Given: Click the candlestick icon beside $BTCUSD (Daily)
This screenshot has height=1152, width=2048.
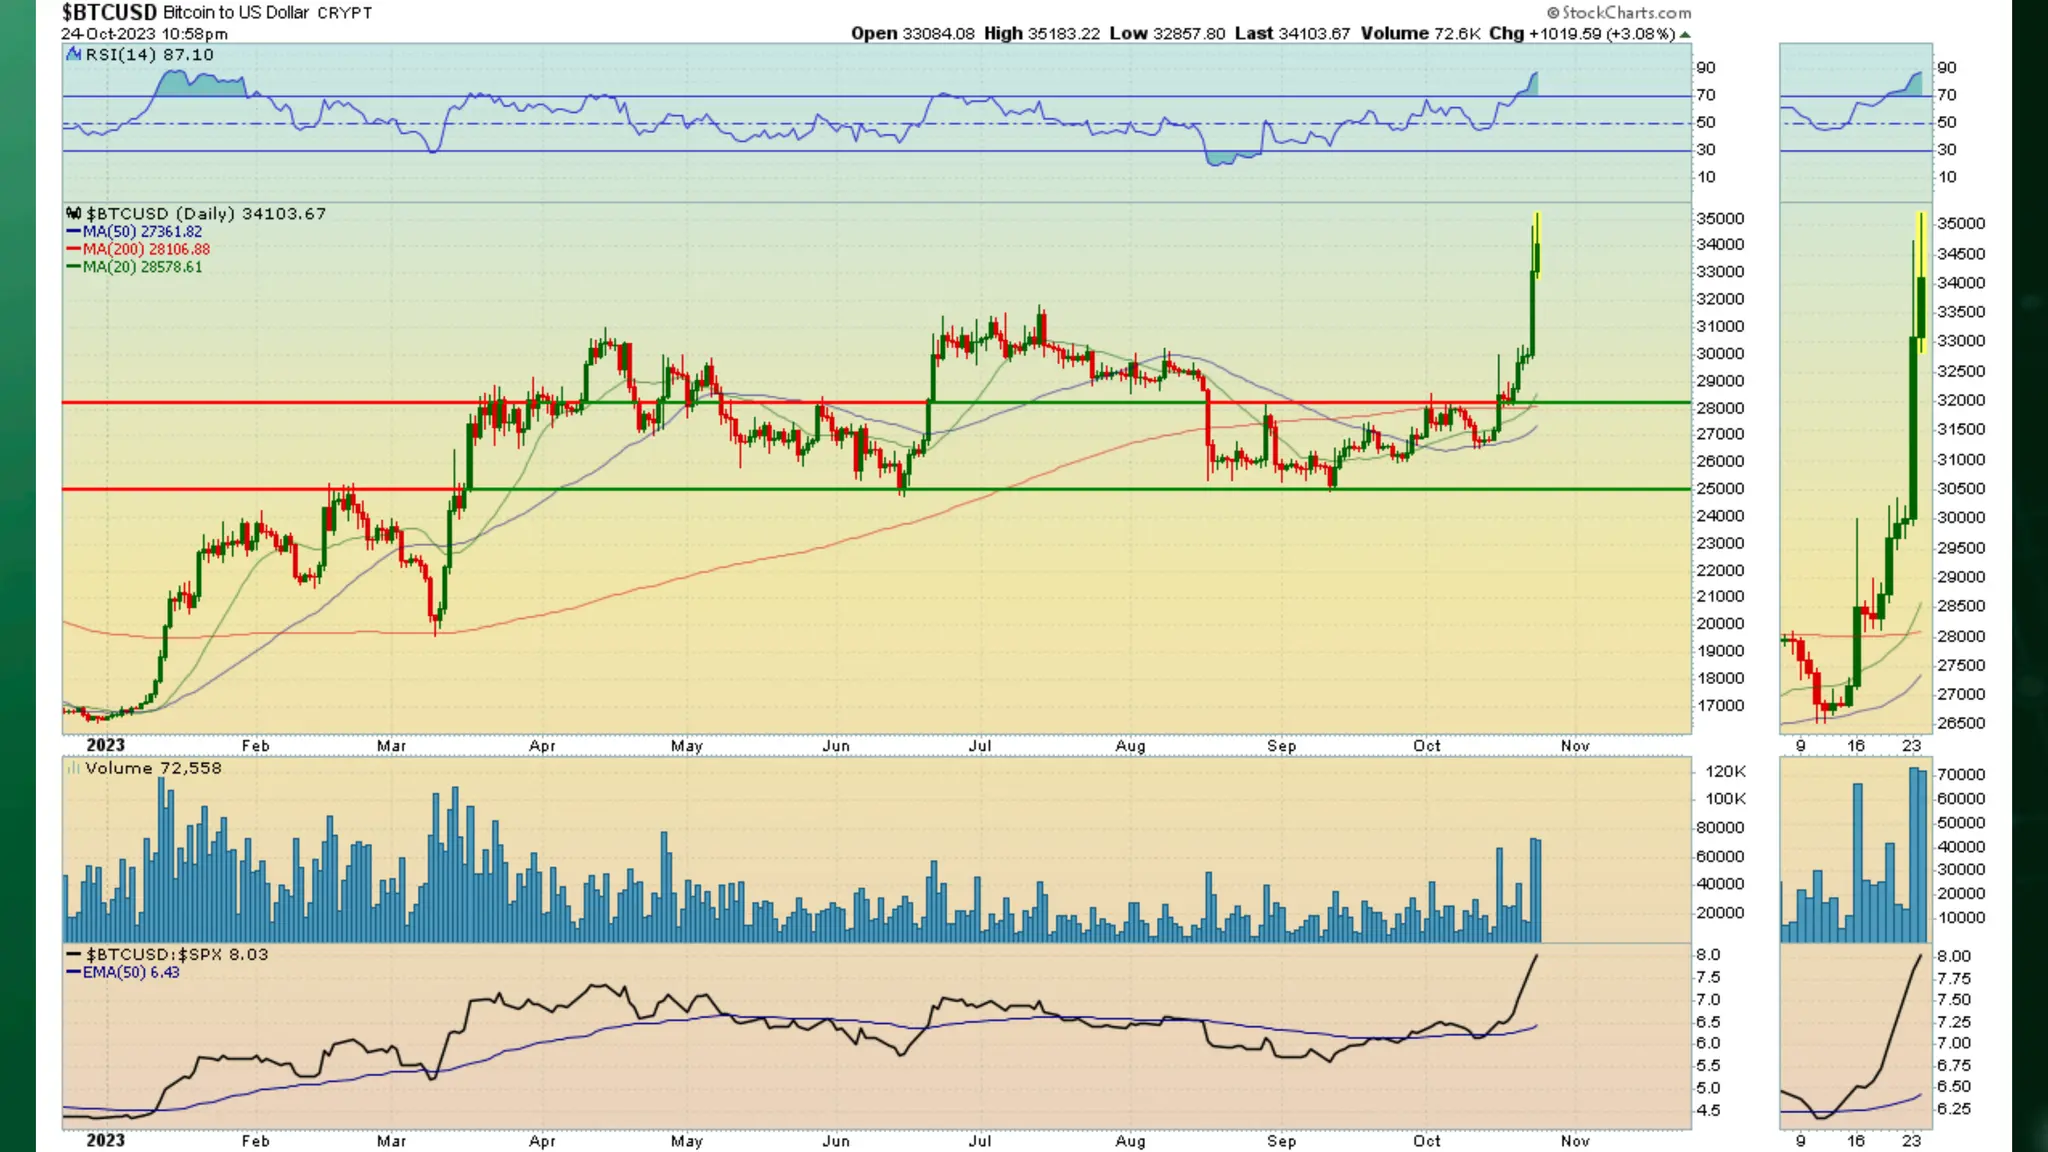Looking at the screenshot, I should 73,213.
